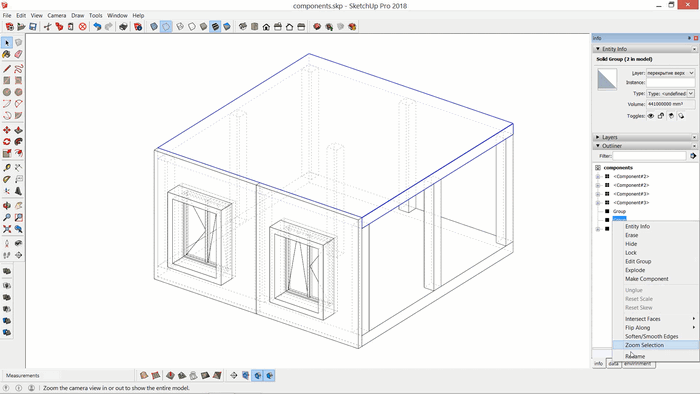The height and width of the screenshot is (394, 700).
Task: Pick the Eraser tool in left toolbar
Action: point(18,54)
